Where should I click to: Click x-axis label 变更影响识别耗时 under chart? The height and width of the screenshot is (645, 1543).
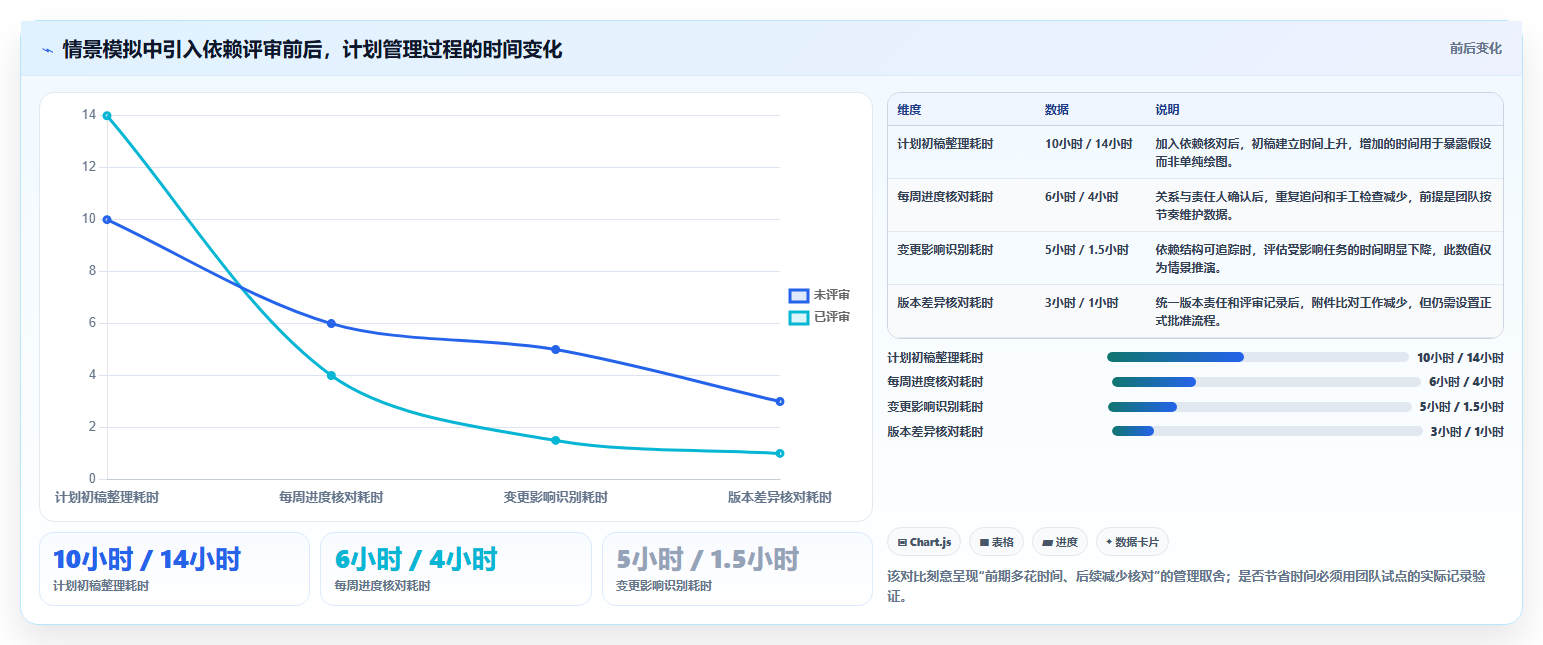tap(556, 497)
